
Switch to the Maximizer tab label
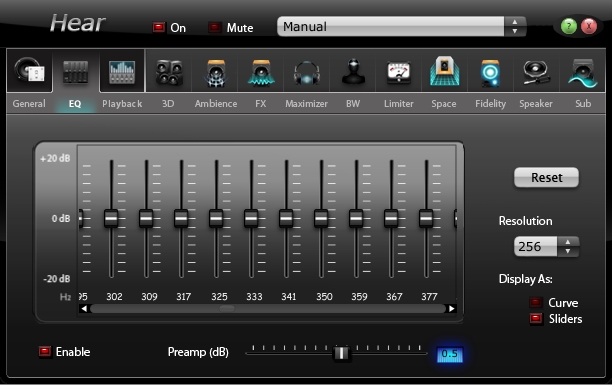(x=306, y=103)
